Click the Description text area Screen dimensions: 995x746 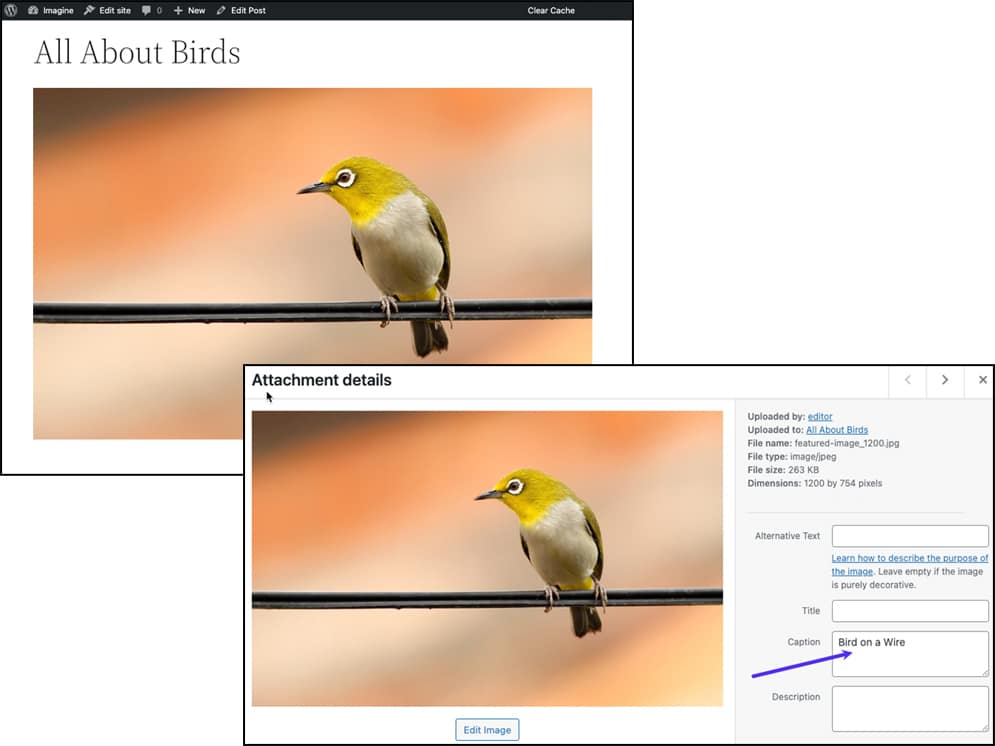click(x=909, y=708)
